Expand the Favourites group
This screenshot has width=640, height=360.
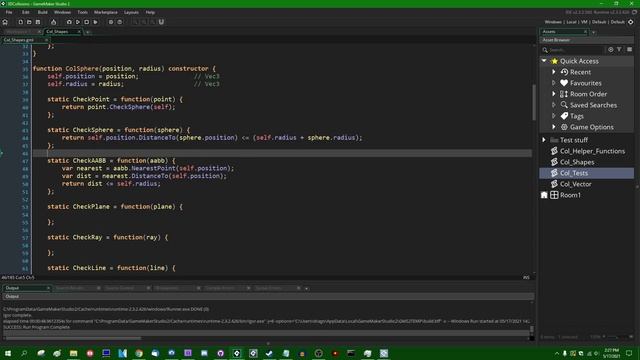tap(554, 83)
